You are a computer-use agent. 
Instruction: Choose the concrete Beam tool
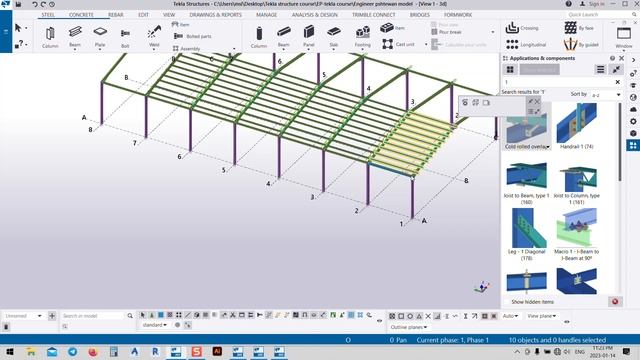click(x=284, y=37)
